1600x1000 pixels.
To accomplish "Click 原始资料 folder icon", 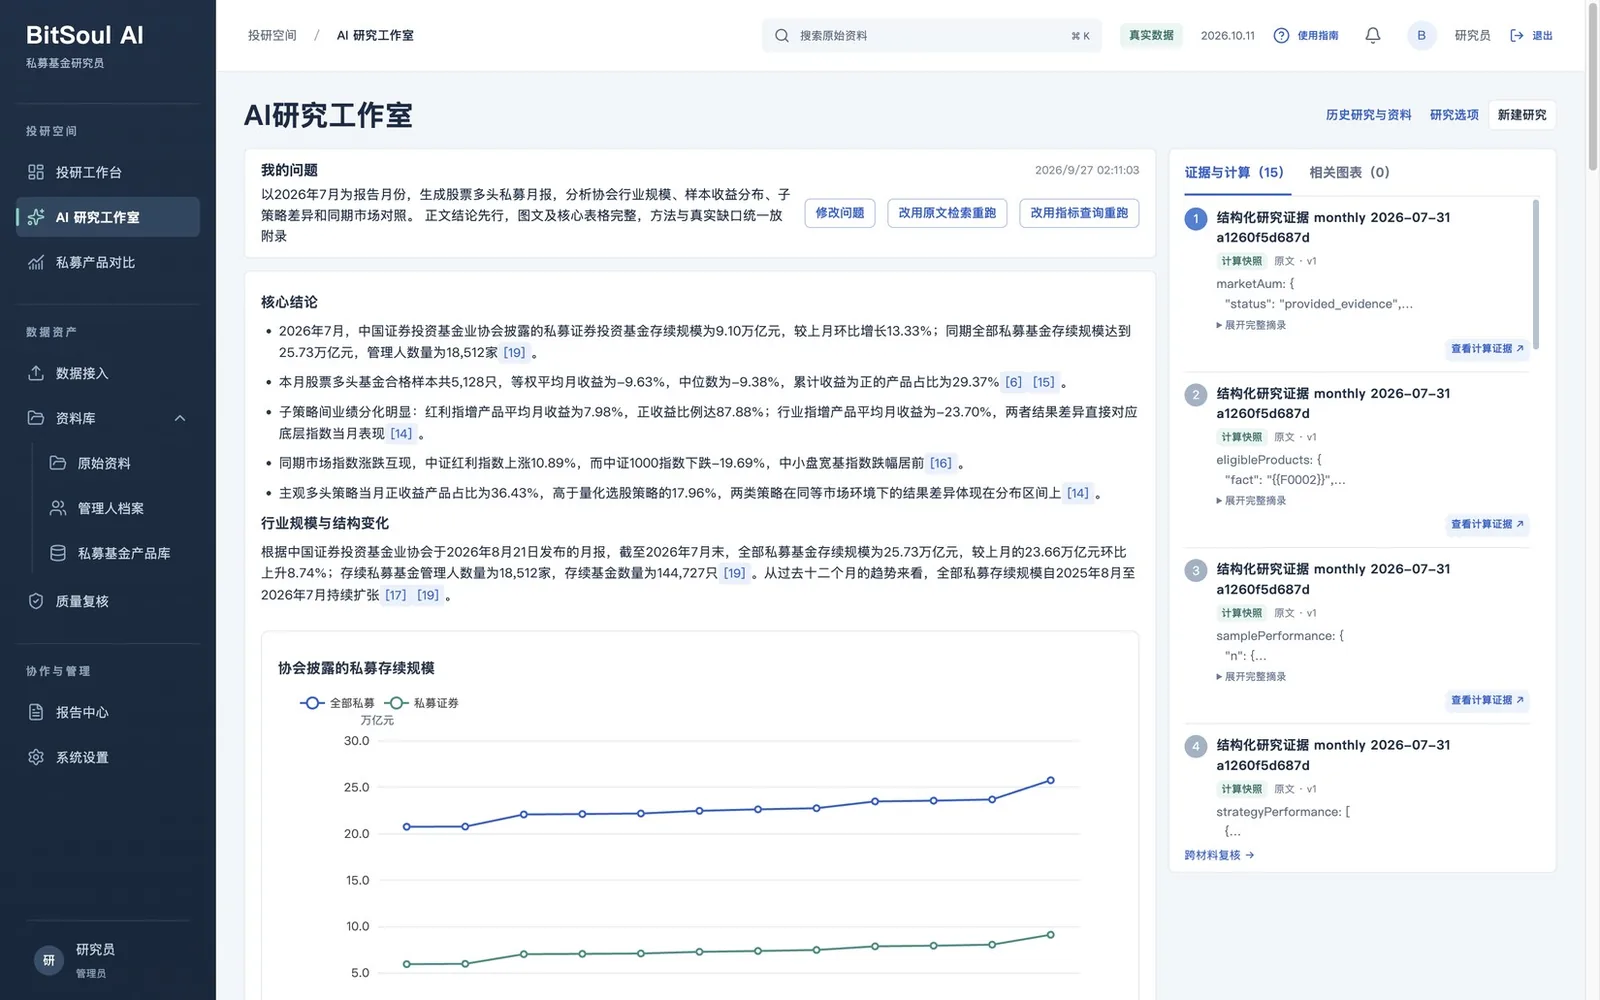I will [x=58, y=463].
